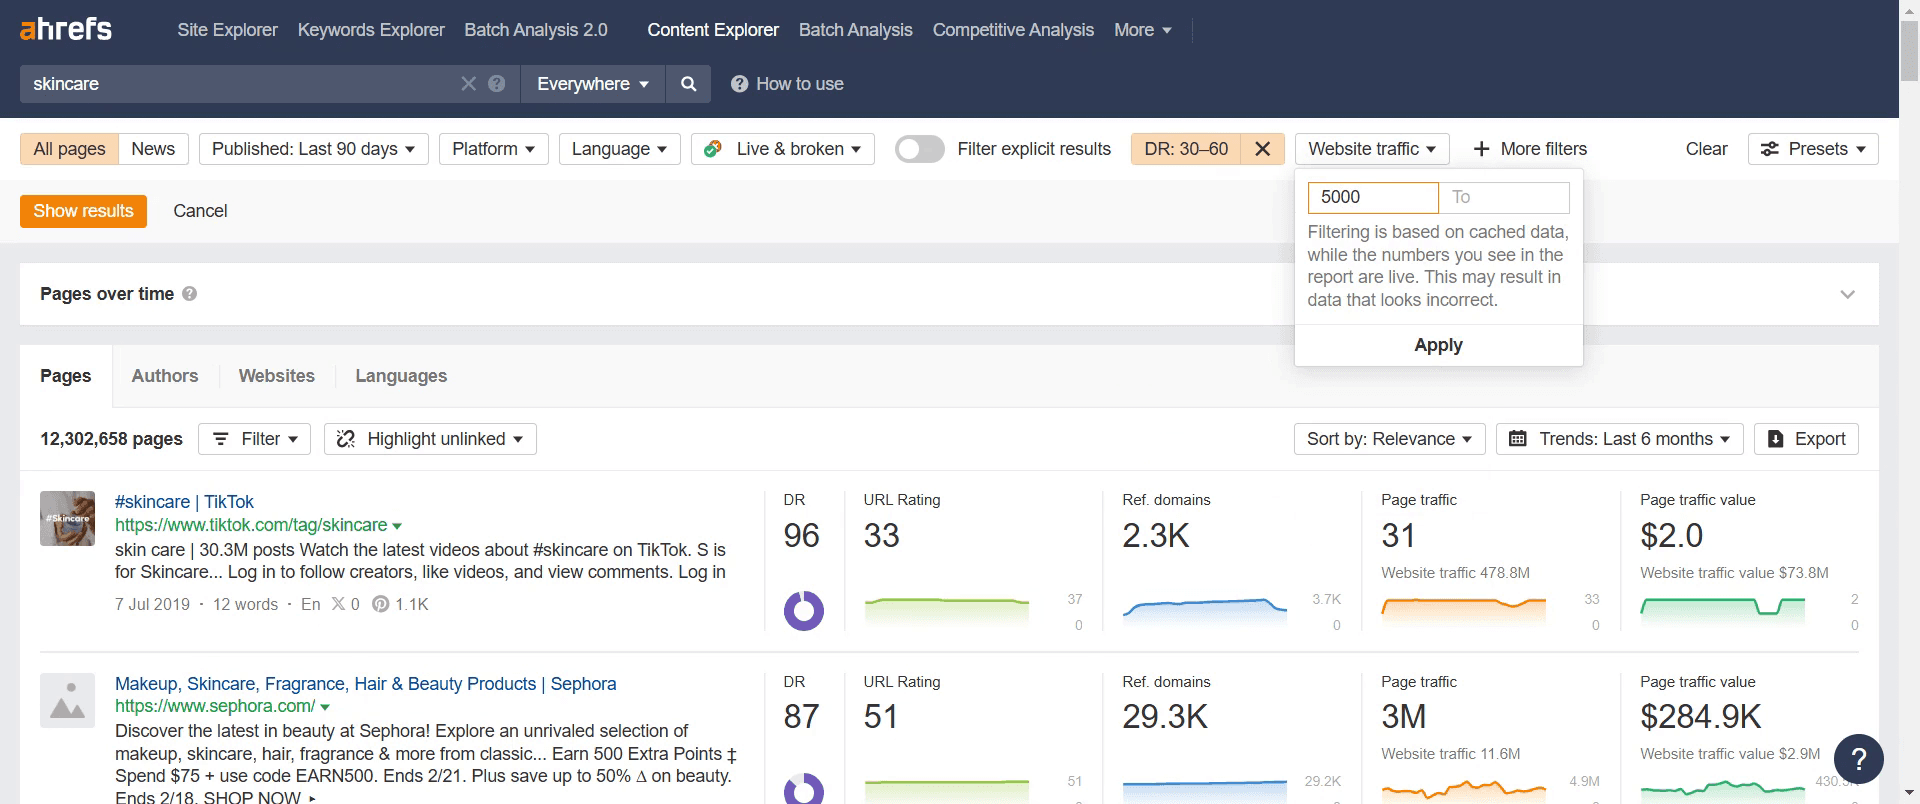This screenshot has height=804, width=1920.
Task: Click the DR 87 donut chart
Action: 803,788
